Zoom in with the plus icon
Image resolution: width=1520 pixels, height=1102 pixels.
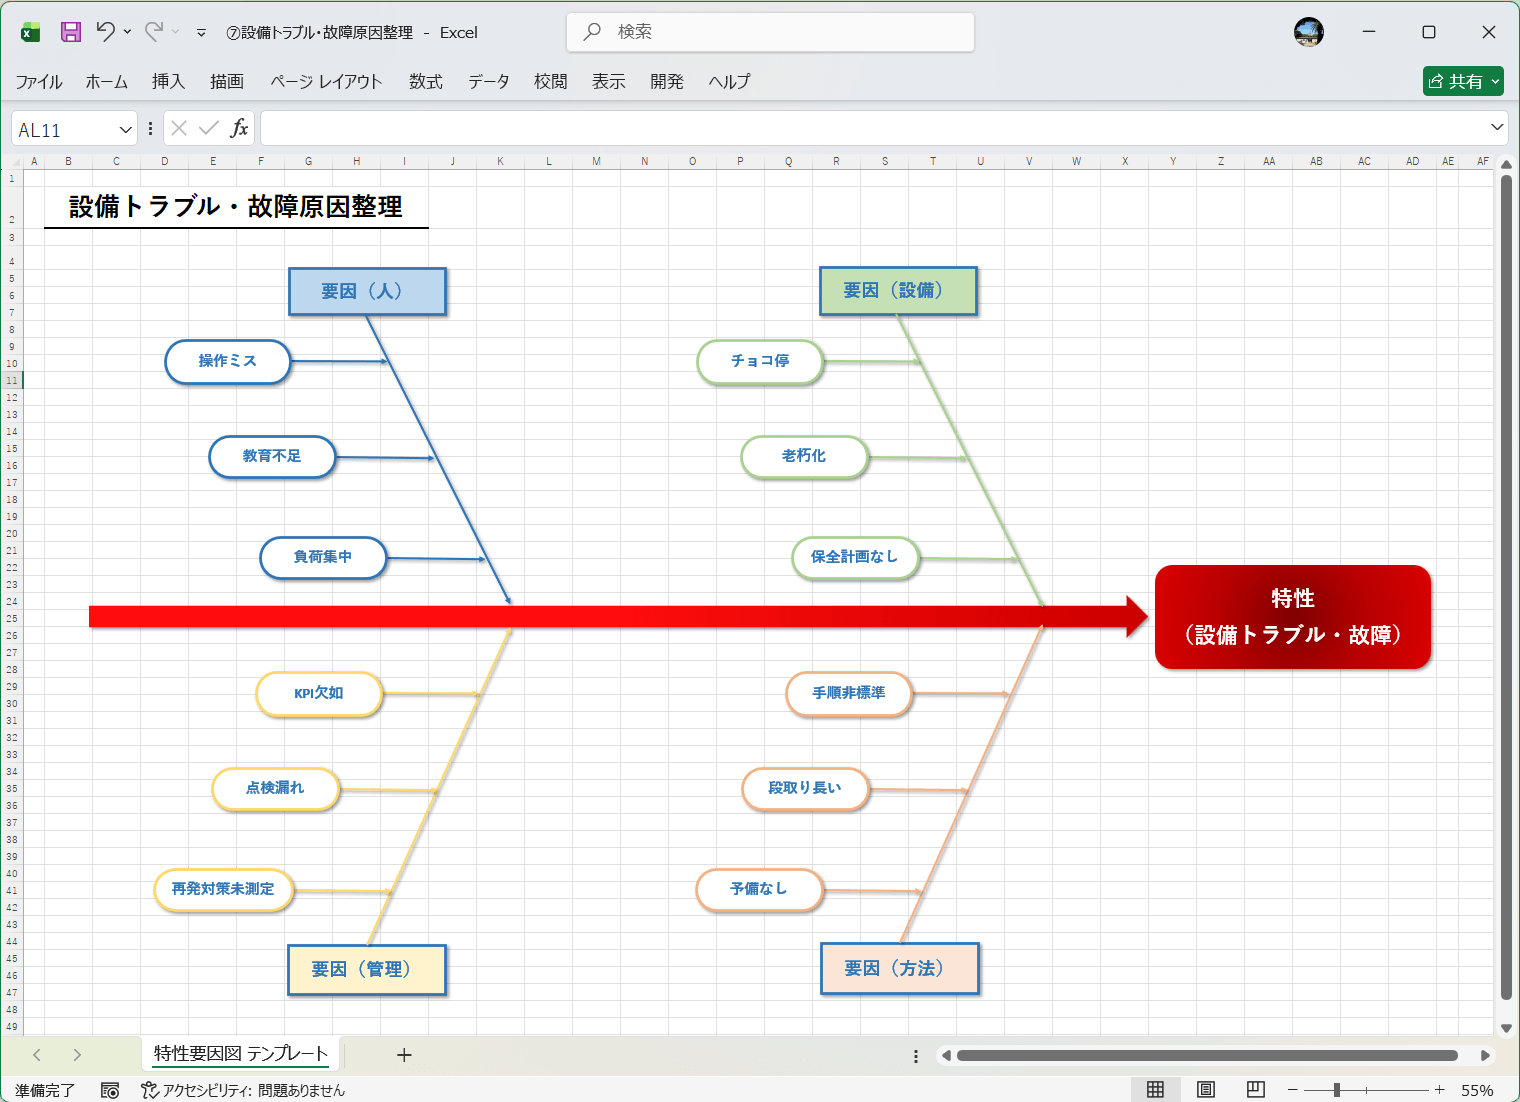[x=1438, y=1089]
